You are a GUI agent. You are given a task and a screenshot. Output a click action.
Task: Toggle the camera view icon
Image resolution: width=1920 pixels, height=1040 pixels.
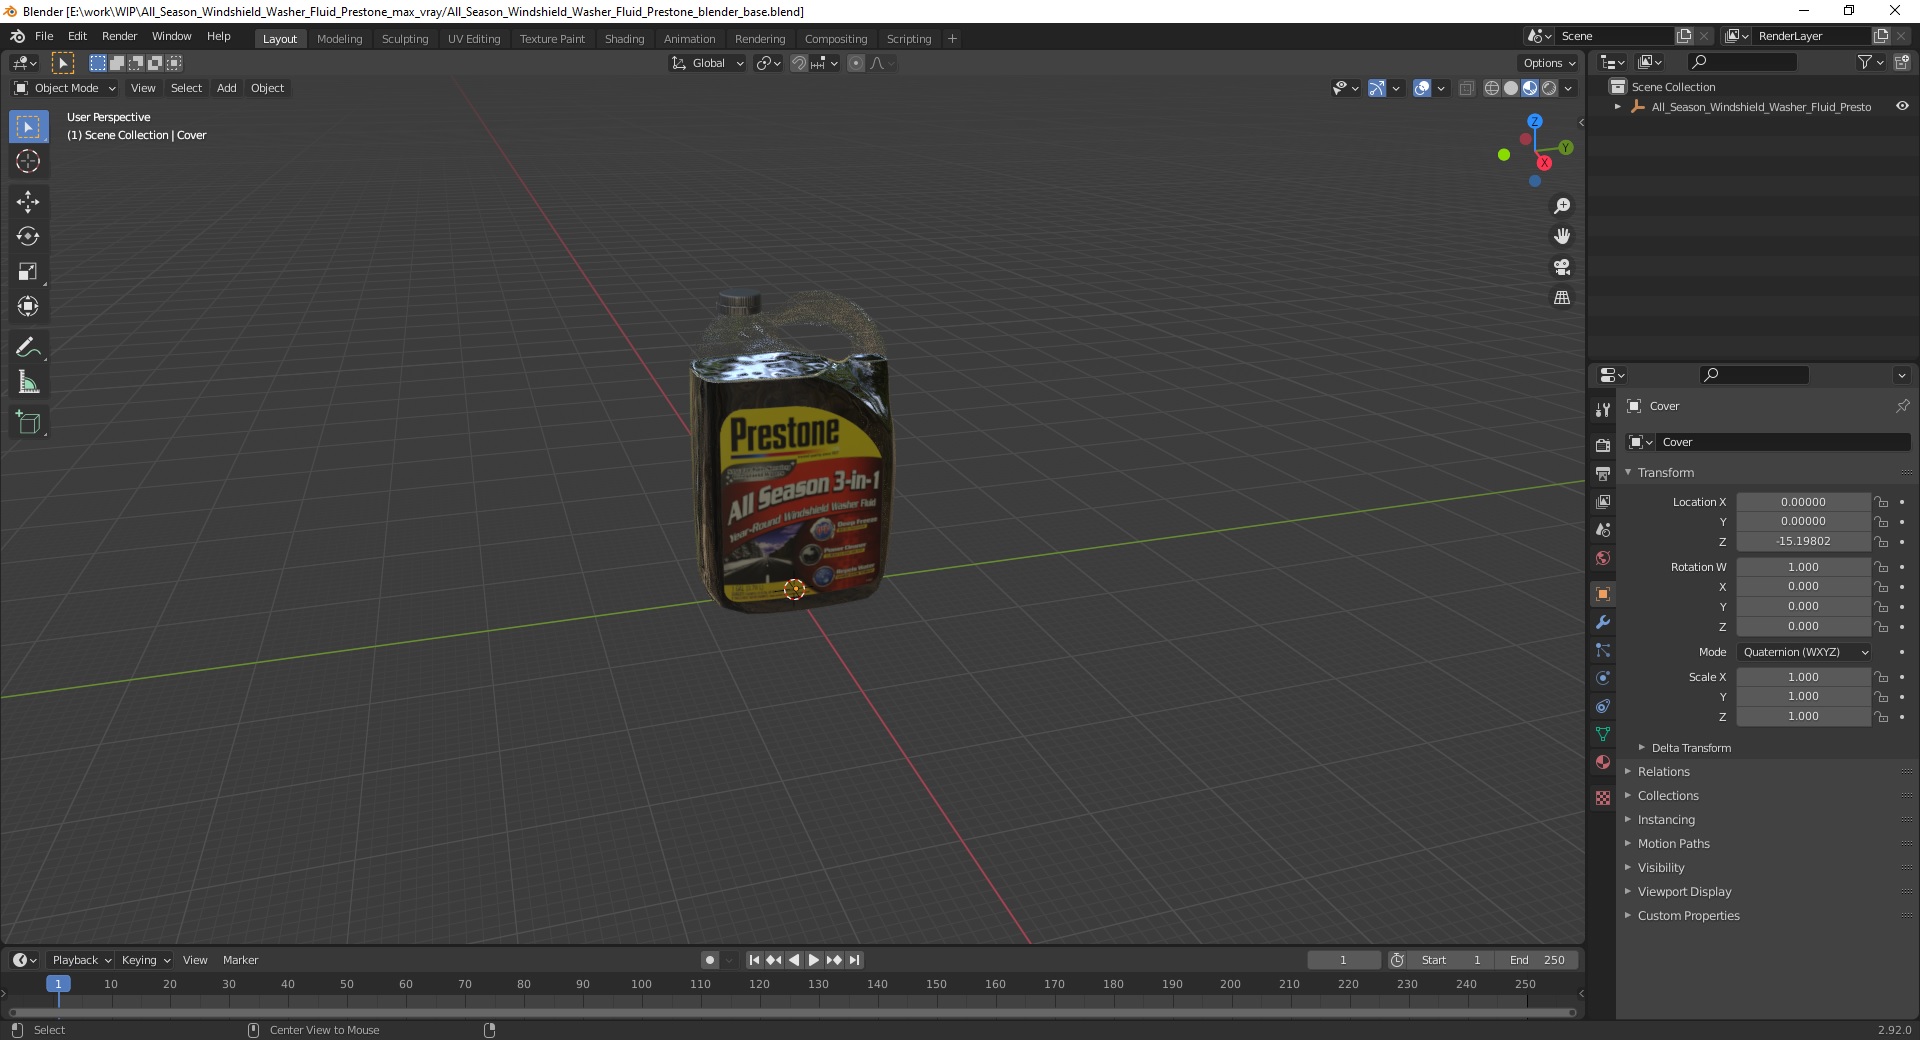(1561, 267)
